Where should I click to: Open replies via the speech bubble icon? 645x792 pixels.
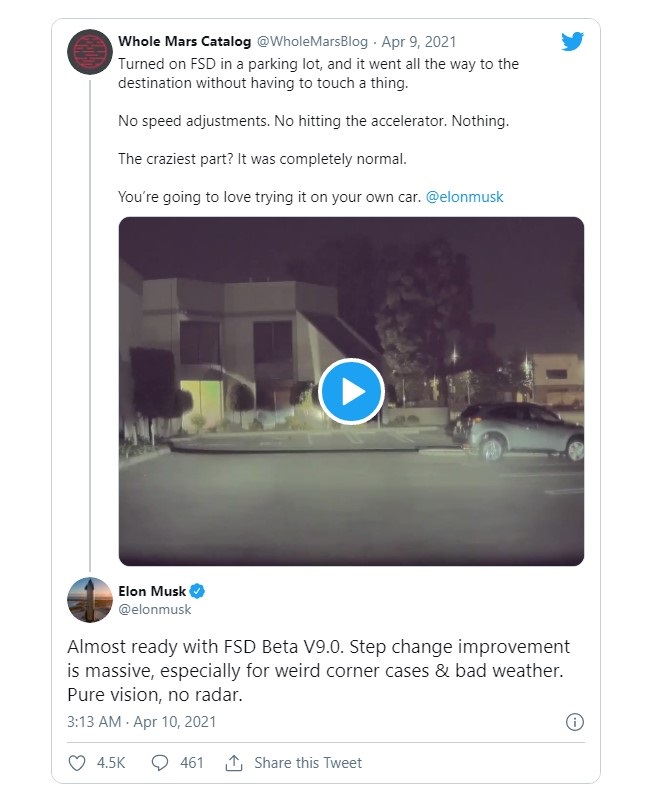(x=160, y=763)
